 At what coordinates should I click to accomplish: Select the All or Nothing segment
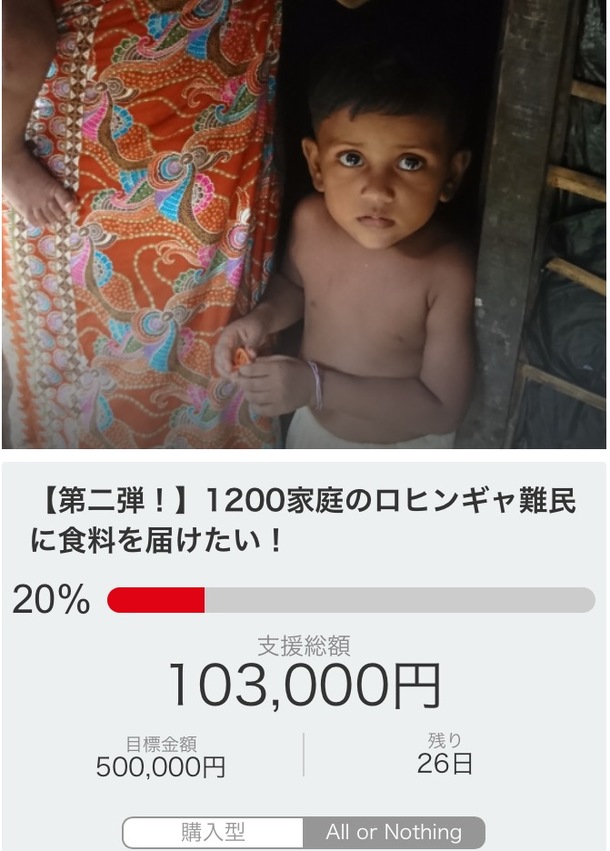[x=394, y=832]
